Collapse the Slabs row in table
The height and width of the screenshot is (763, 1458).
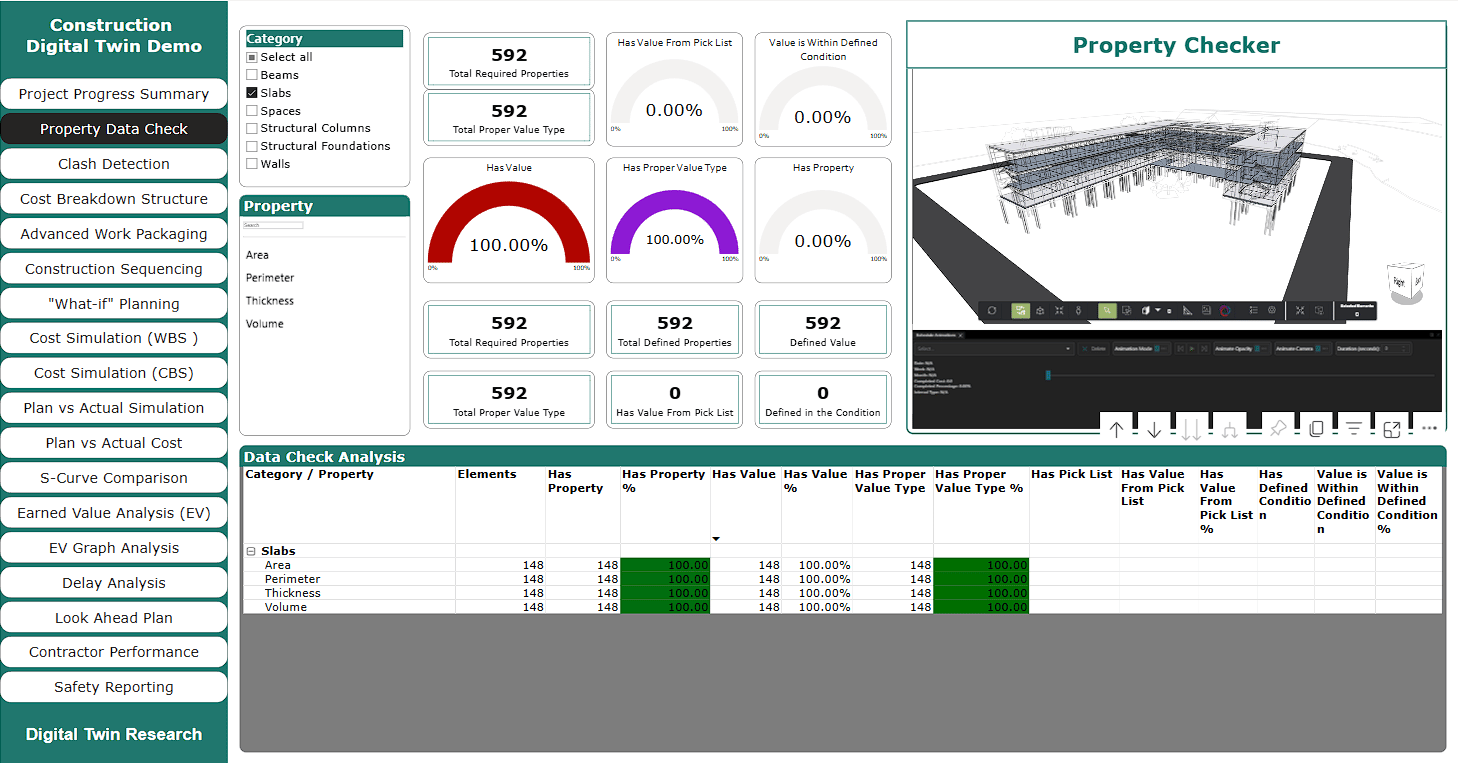click(250, 551)
